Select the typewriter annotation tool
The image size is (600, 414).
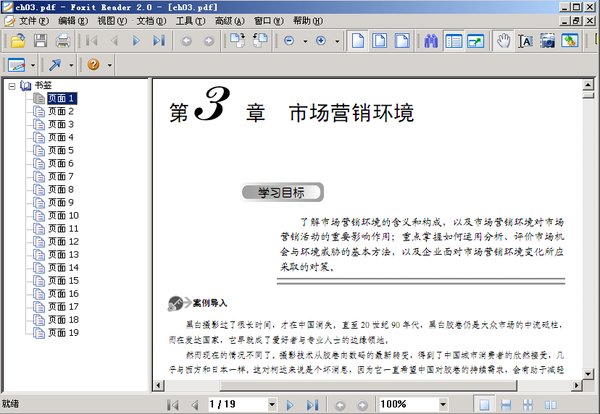[x=16, y=65]
